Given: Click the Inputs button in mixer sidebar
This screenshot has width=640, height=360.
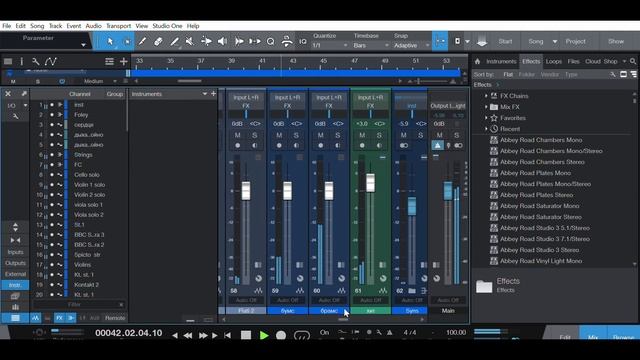Looking at the screenshot, I should pos(16,253).
